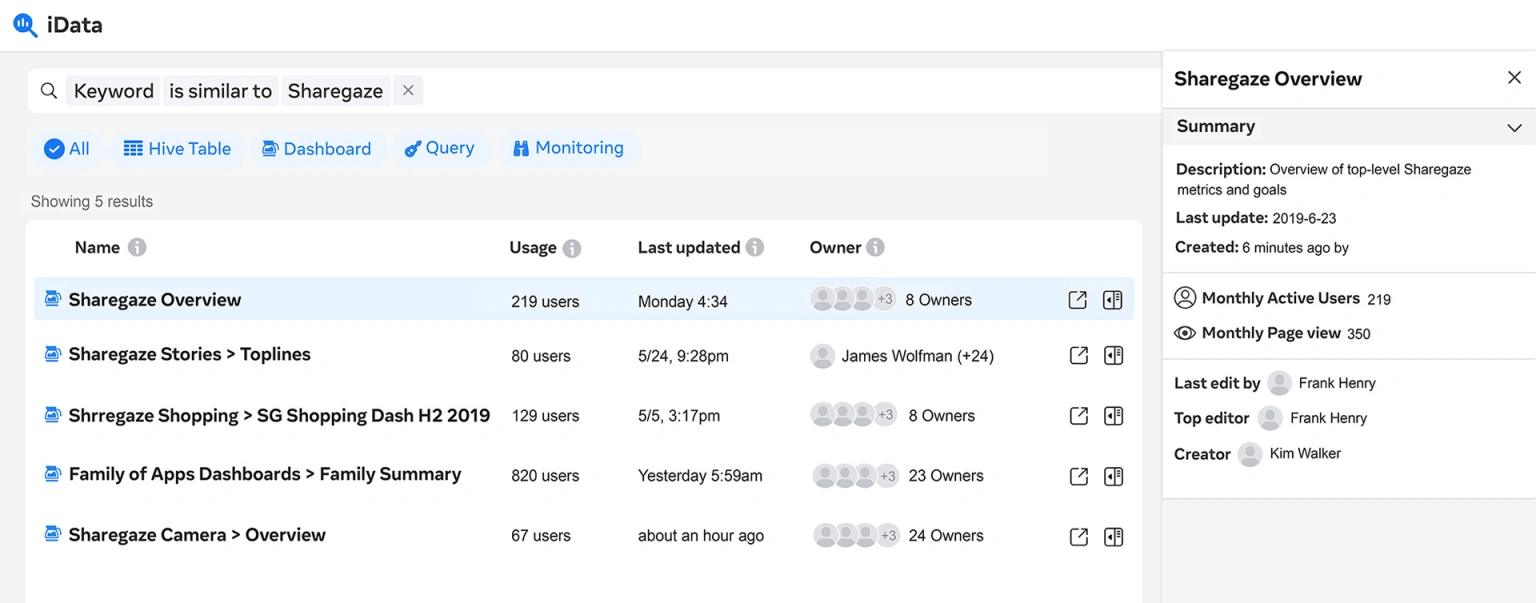Screen dimensions: 1536x603
Task: Click the info icon beside Name column
Action: [137, 247]
